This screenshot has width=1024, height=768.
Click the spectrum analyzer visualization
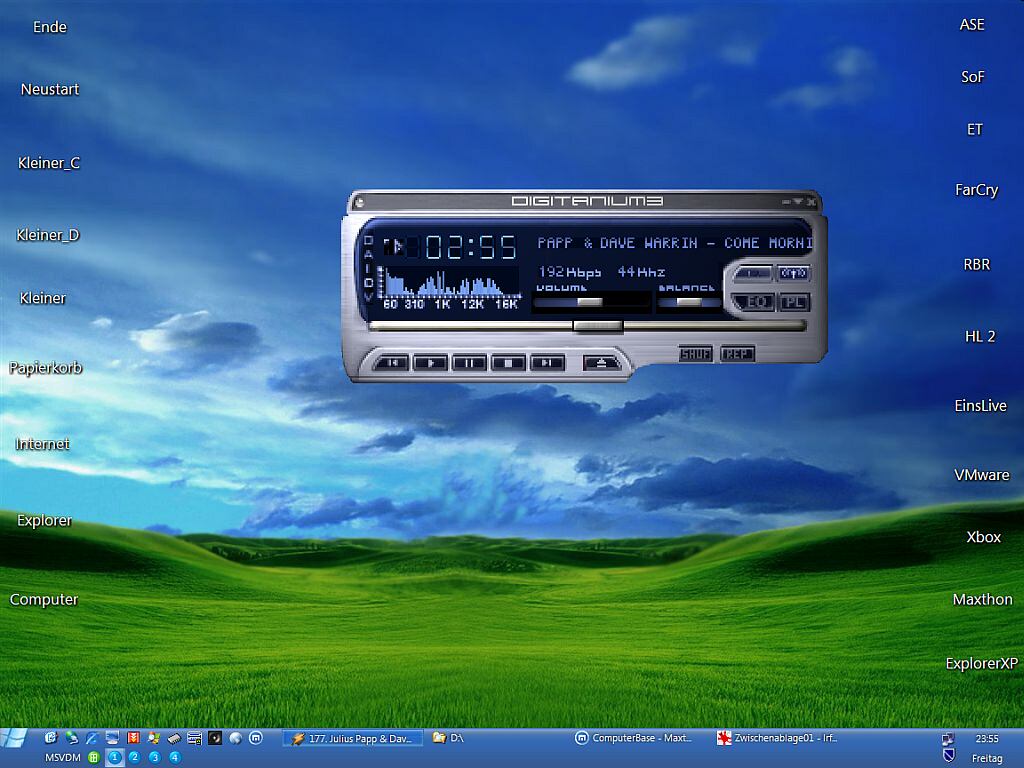point(451,283)
